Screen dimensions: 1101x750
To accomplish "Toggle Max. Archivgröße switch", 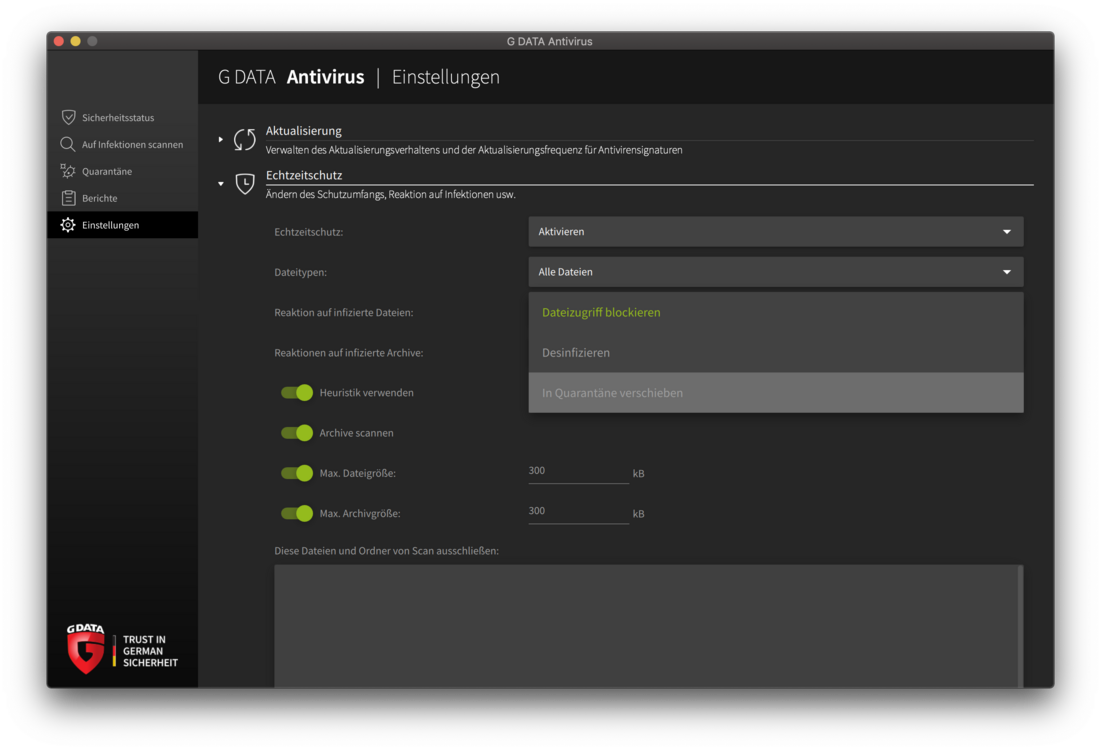I will (x=297, y=513).
